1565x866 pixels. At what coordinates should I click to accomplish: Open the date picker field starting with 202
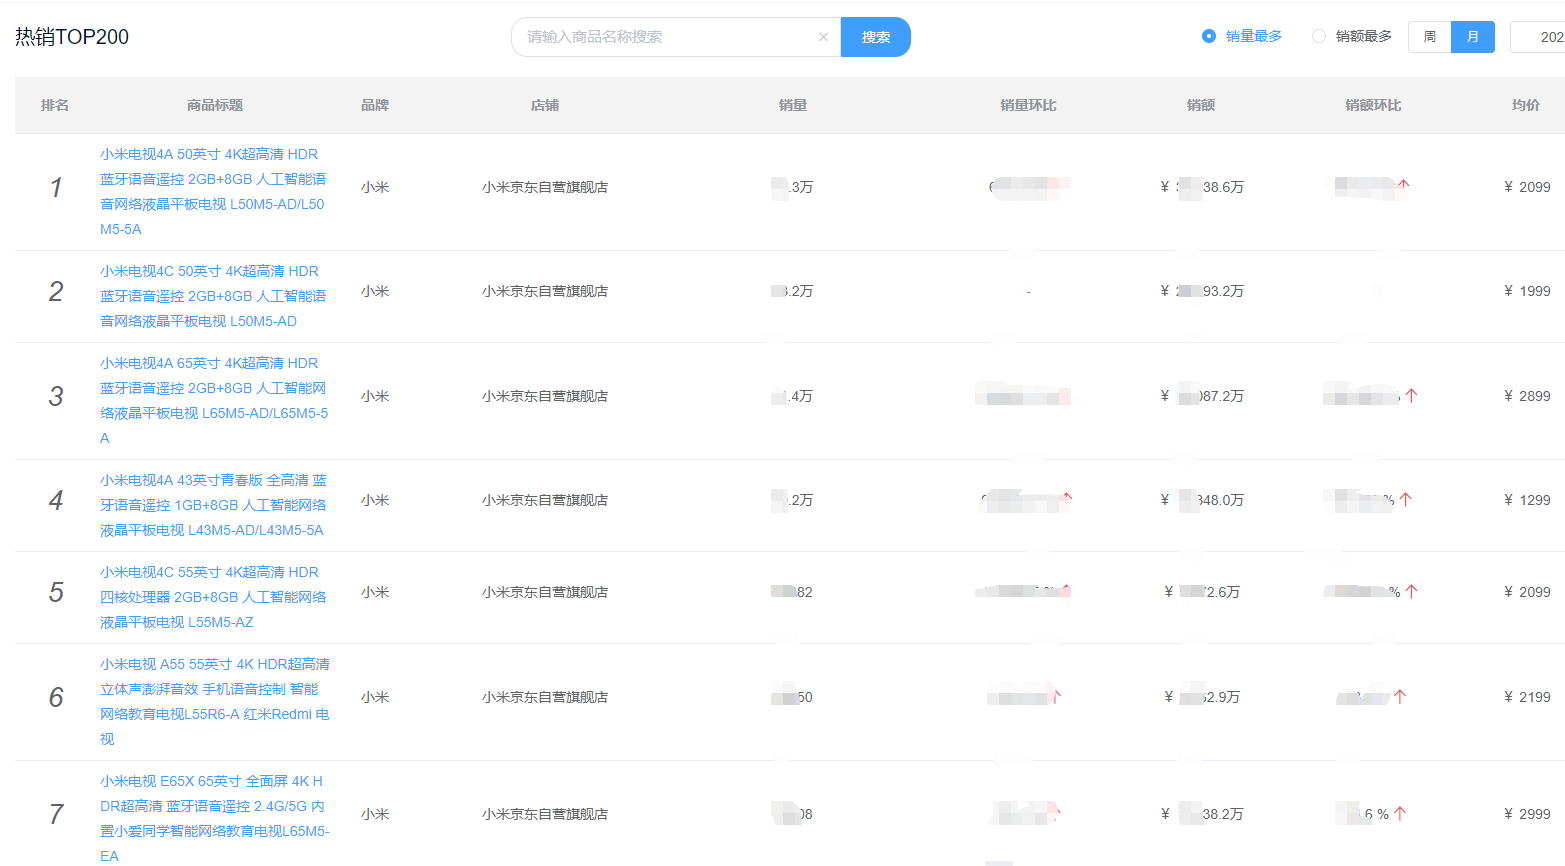[1540, 37]
